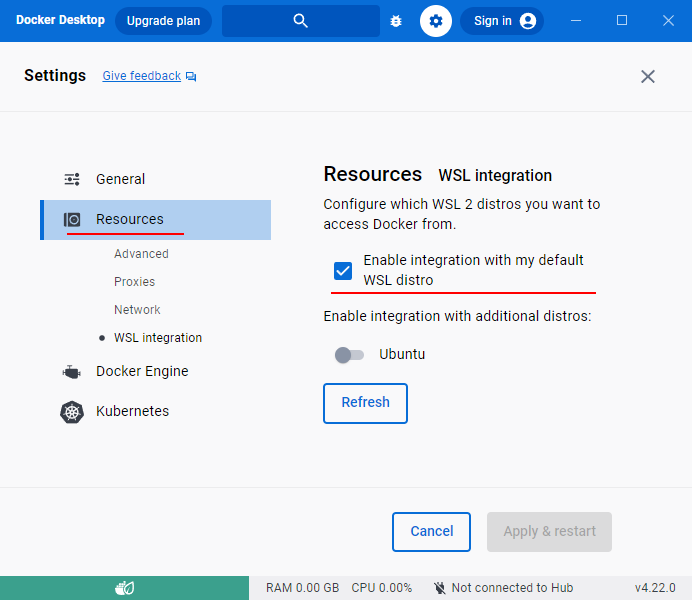Select the General settings section
Image resolution: width=692 pixels, height=600 pixels.
coord(155,179)
